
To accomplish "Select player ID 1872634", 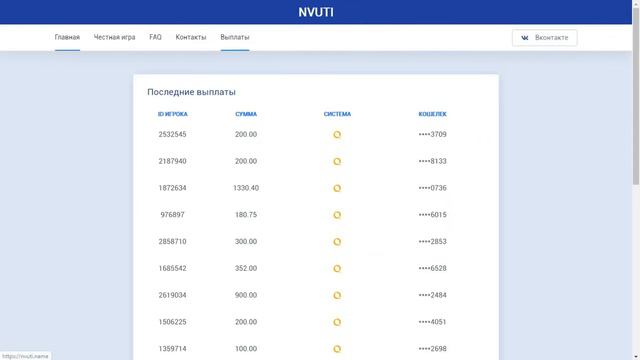I will click(172, 188).
